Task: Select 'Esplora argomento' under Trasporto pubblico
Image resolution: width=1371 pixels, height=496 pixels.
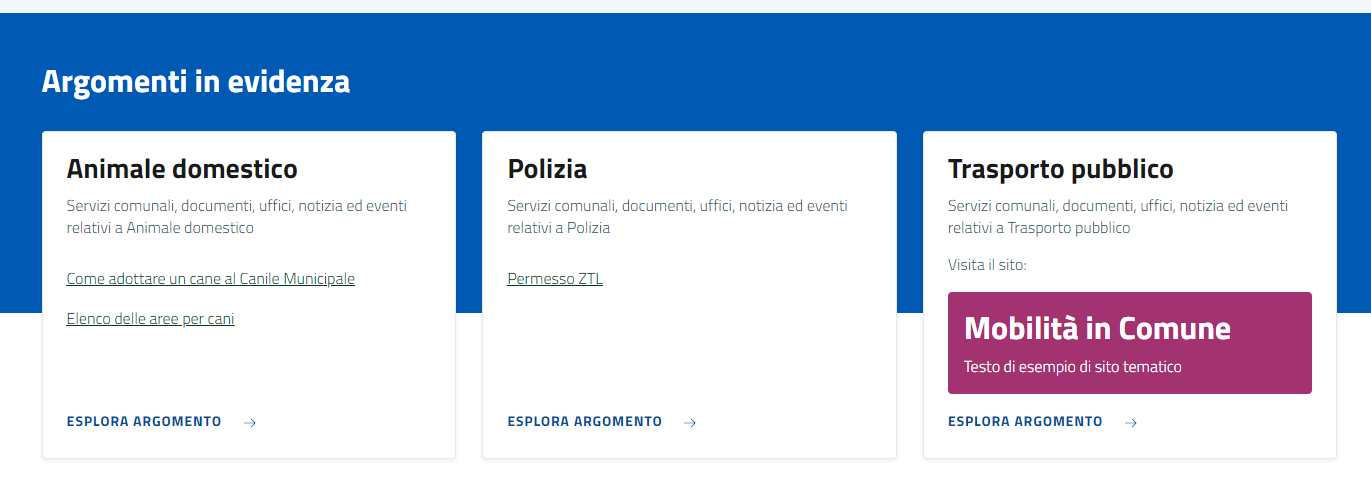Action: click(1025, 422)
